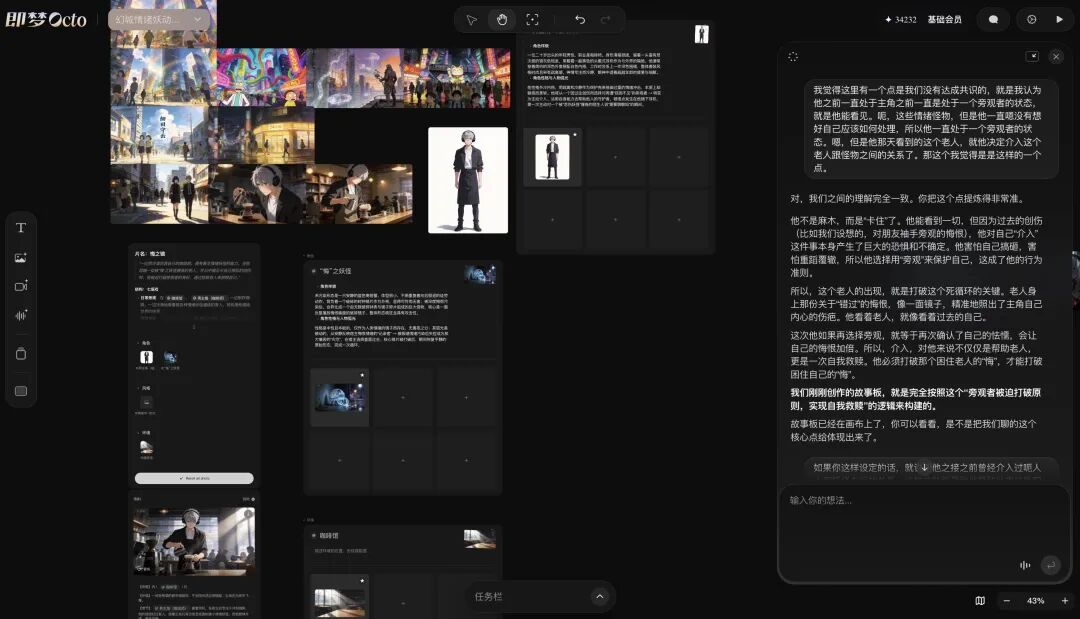Image resolution: width=1080 pixels, height=619 pixels.
Task: Click the fit-to-screen framing icon
Action: point(532,19)
